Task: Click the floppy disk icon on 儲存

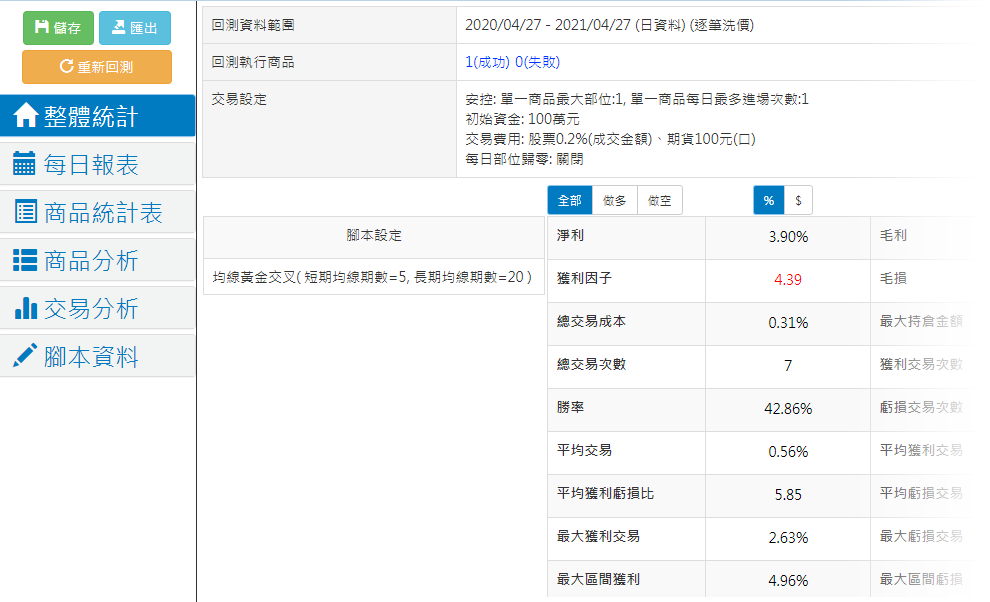Action: (42, 28)
